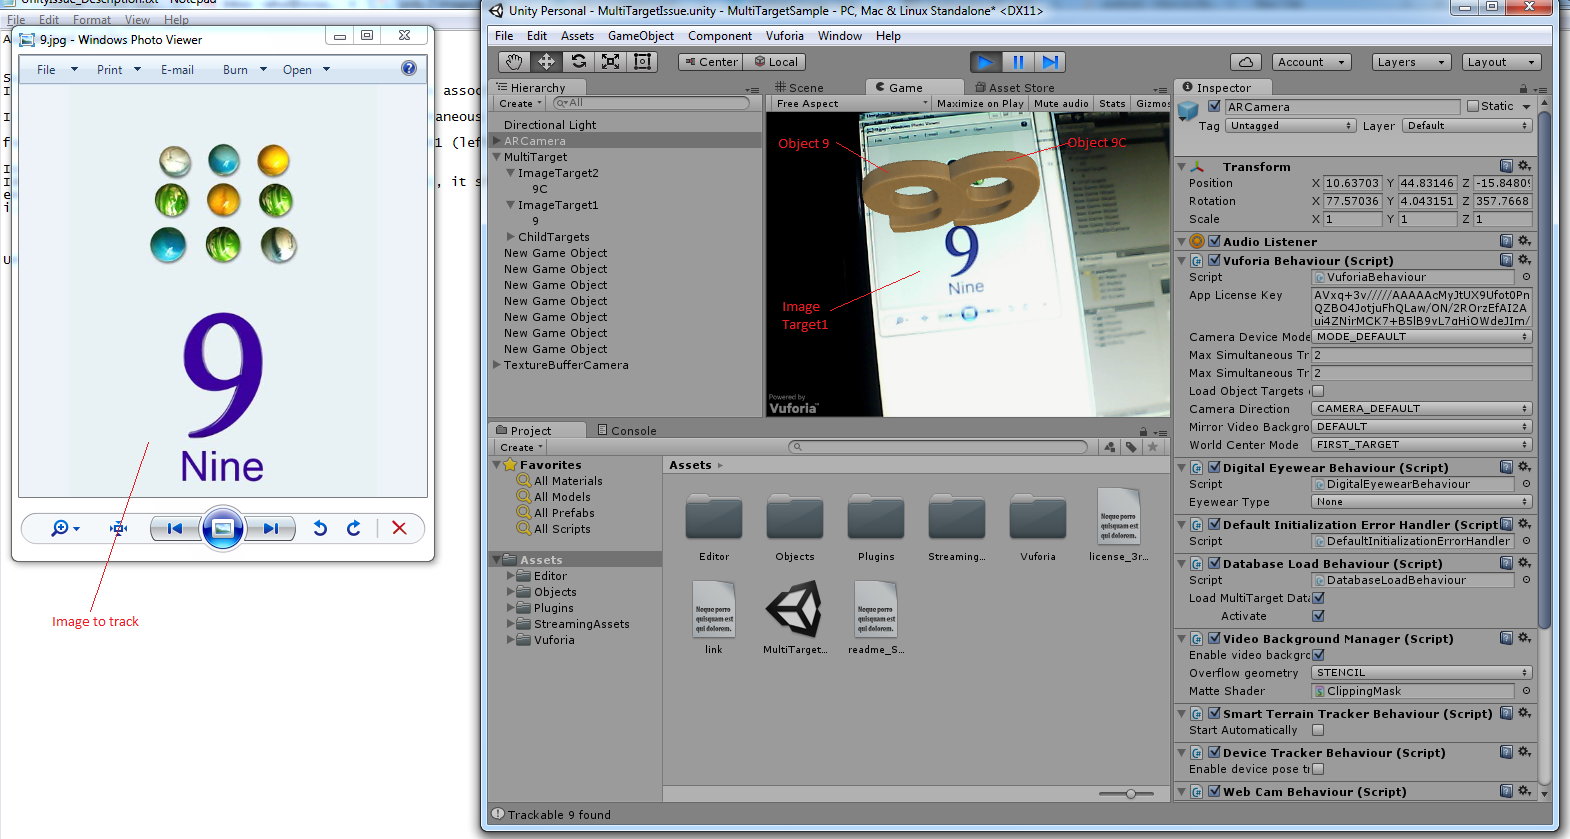Click the Maximize on Play button
The width and height of the screenshot is (1570, 839).
(979, 104)
